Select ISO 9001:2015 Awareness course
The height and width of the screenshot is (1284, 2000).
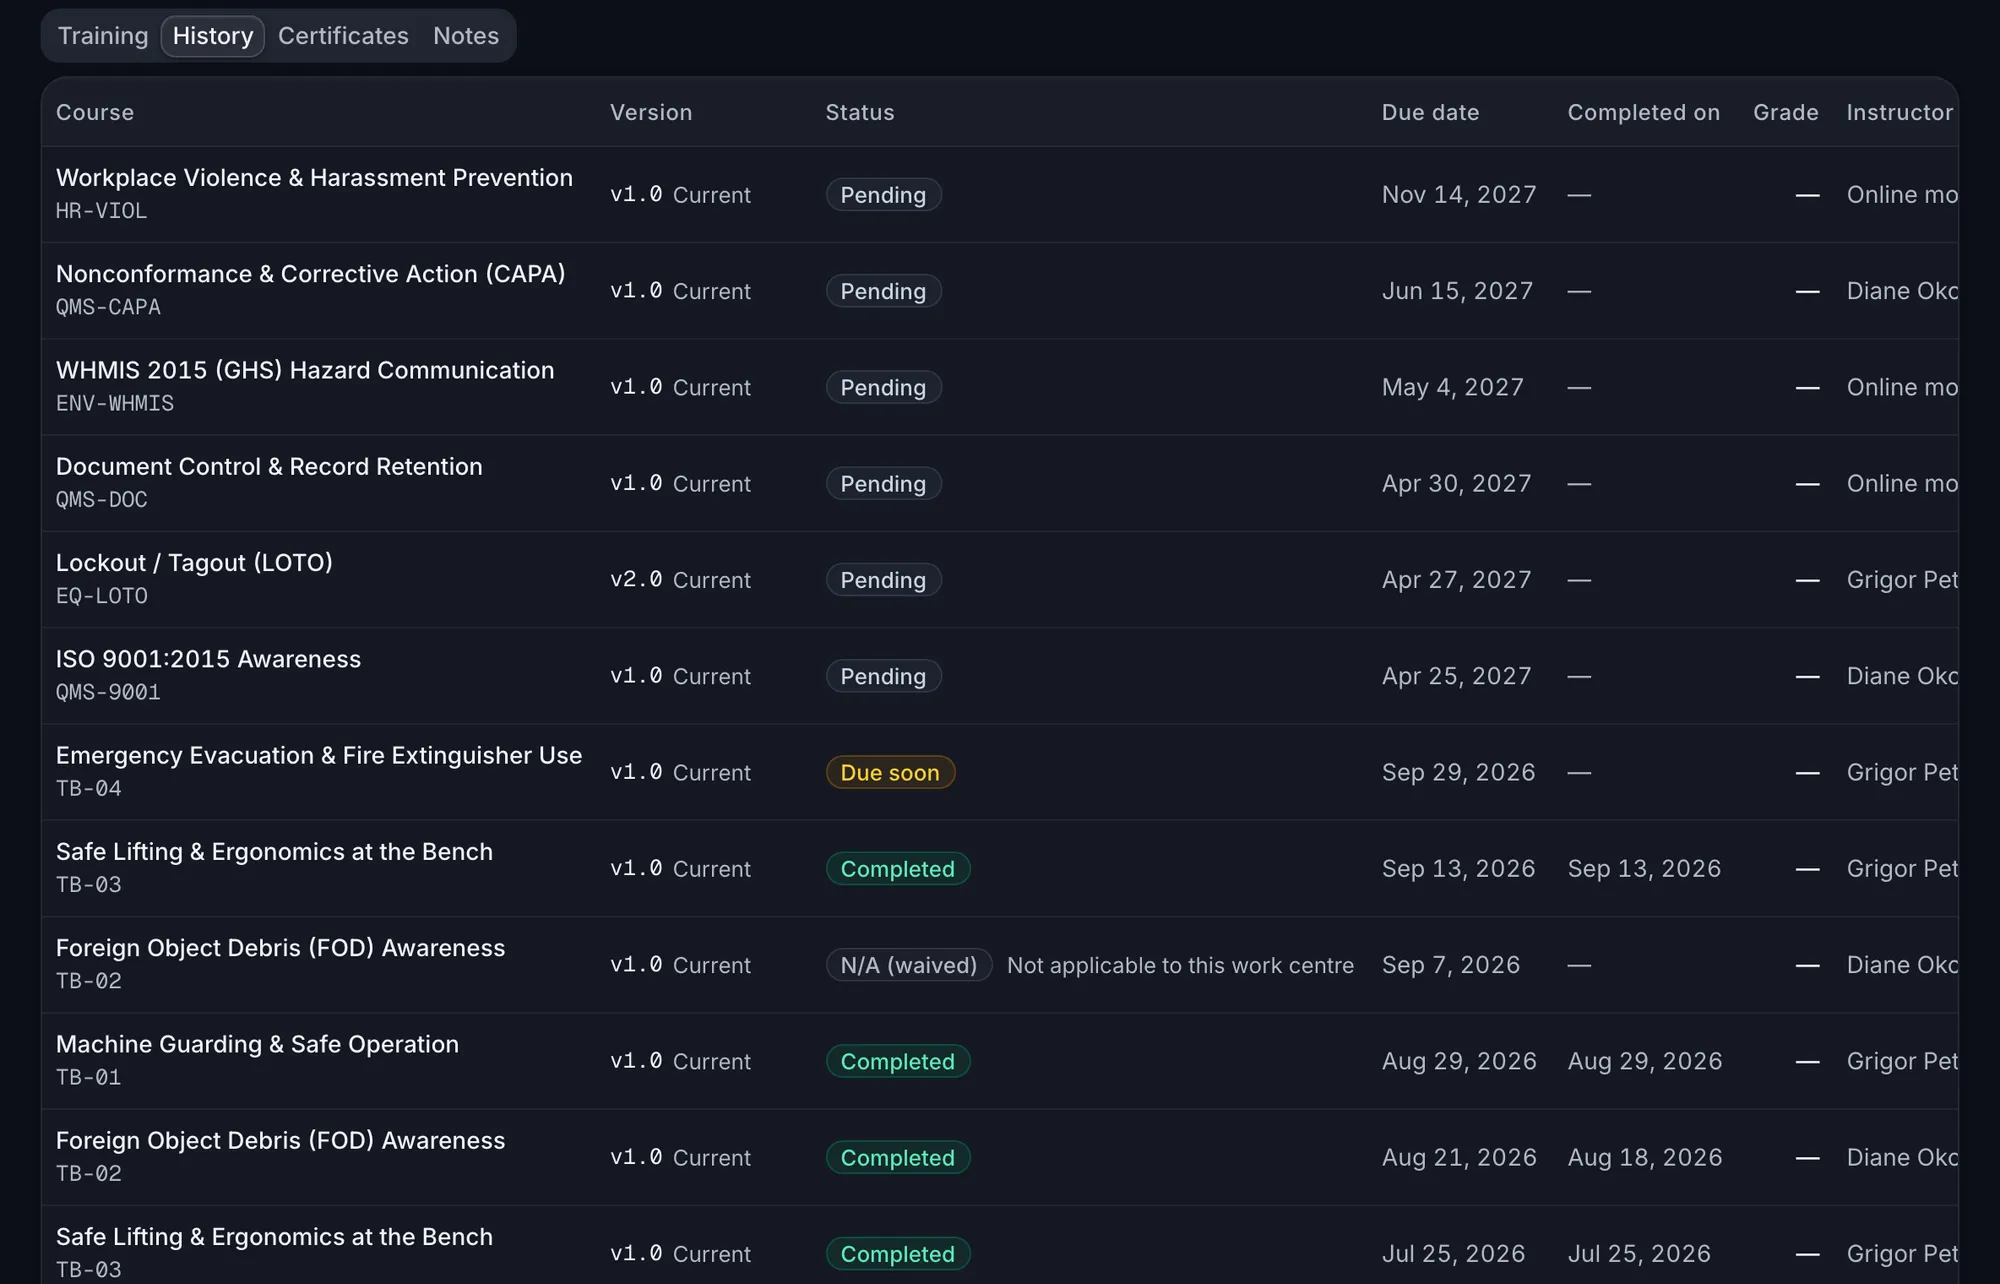pos(208,659)
